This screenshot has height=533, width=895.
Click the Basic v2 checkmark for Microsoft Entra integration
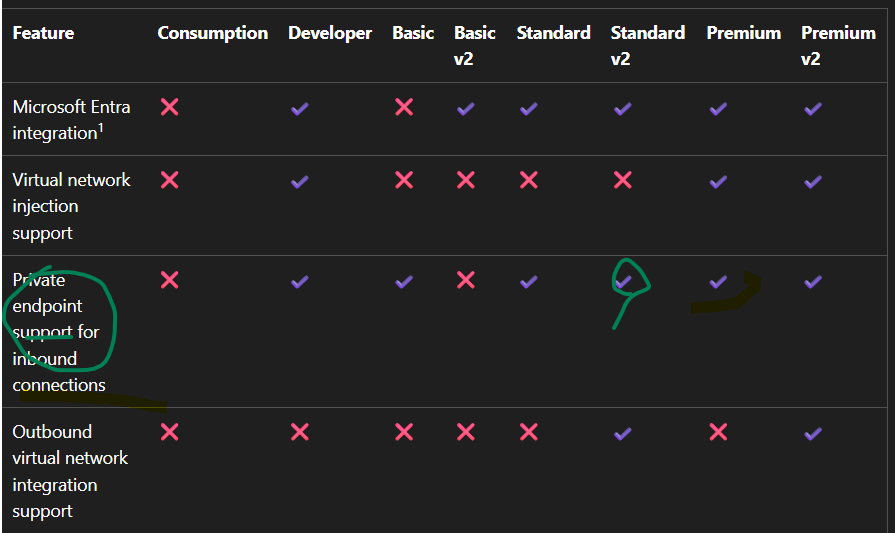pyautogui.click(x=466, y=108)
